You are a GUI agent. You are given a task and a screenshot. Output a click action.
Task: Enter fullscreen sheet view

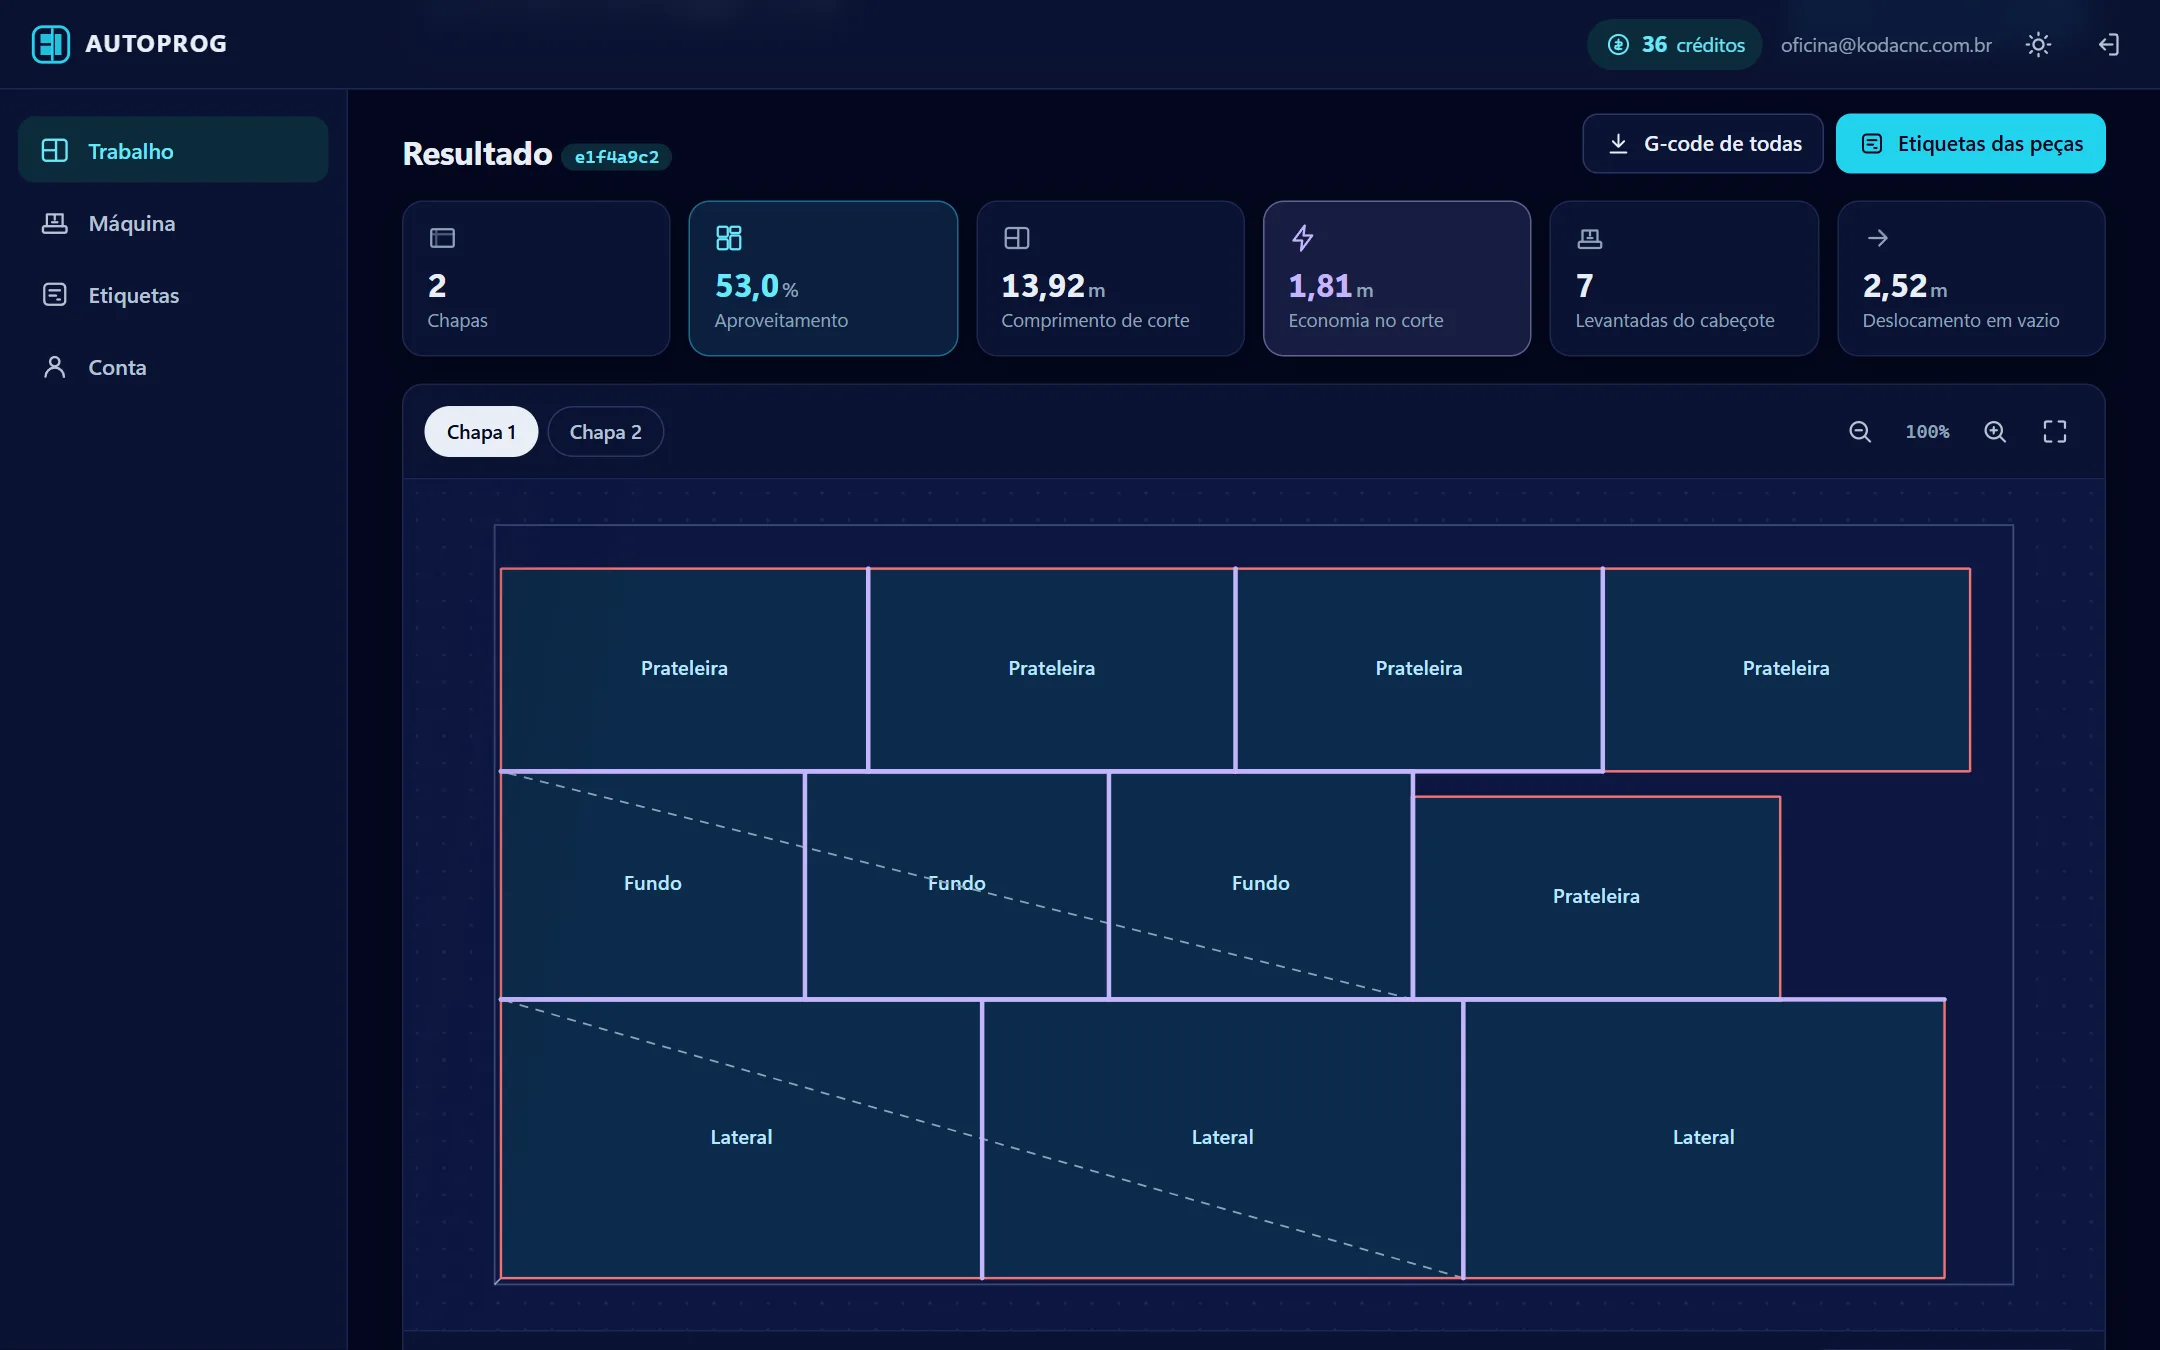tap(2055, 432)
